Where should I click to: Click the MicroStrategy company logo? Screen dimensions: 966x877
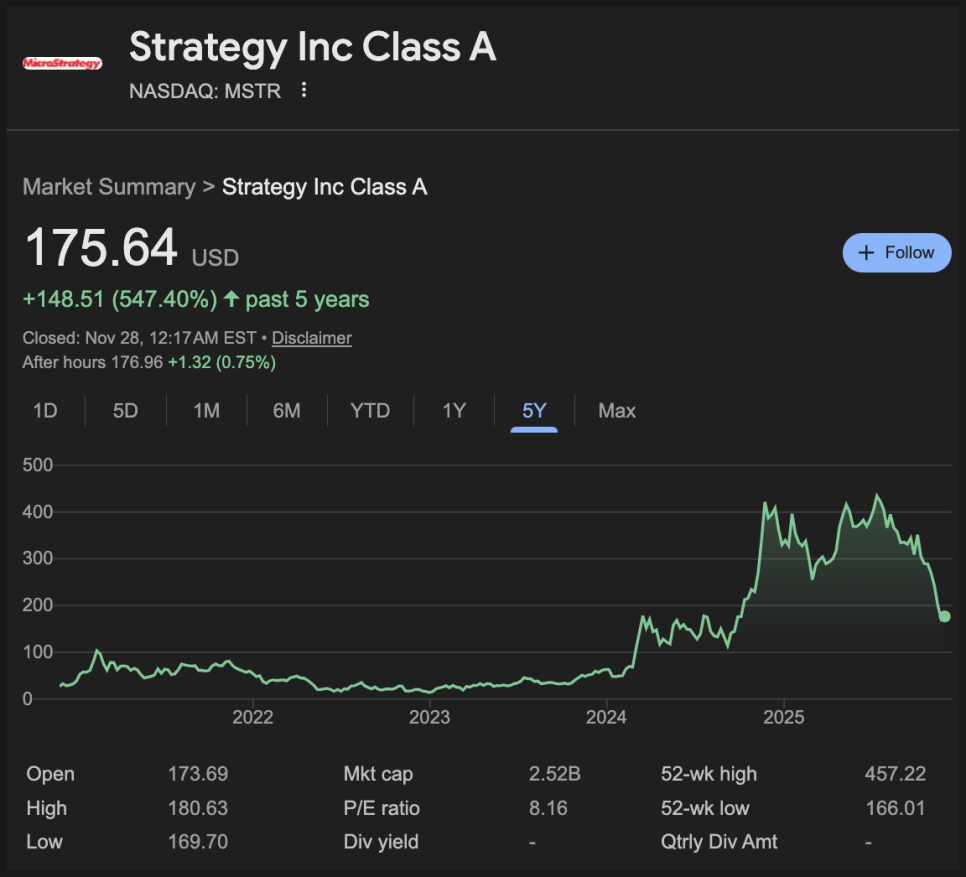click(x=62, y=64)
